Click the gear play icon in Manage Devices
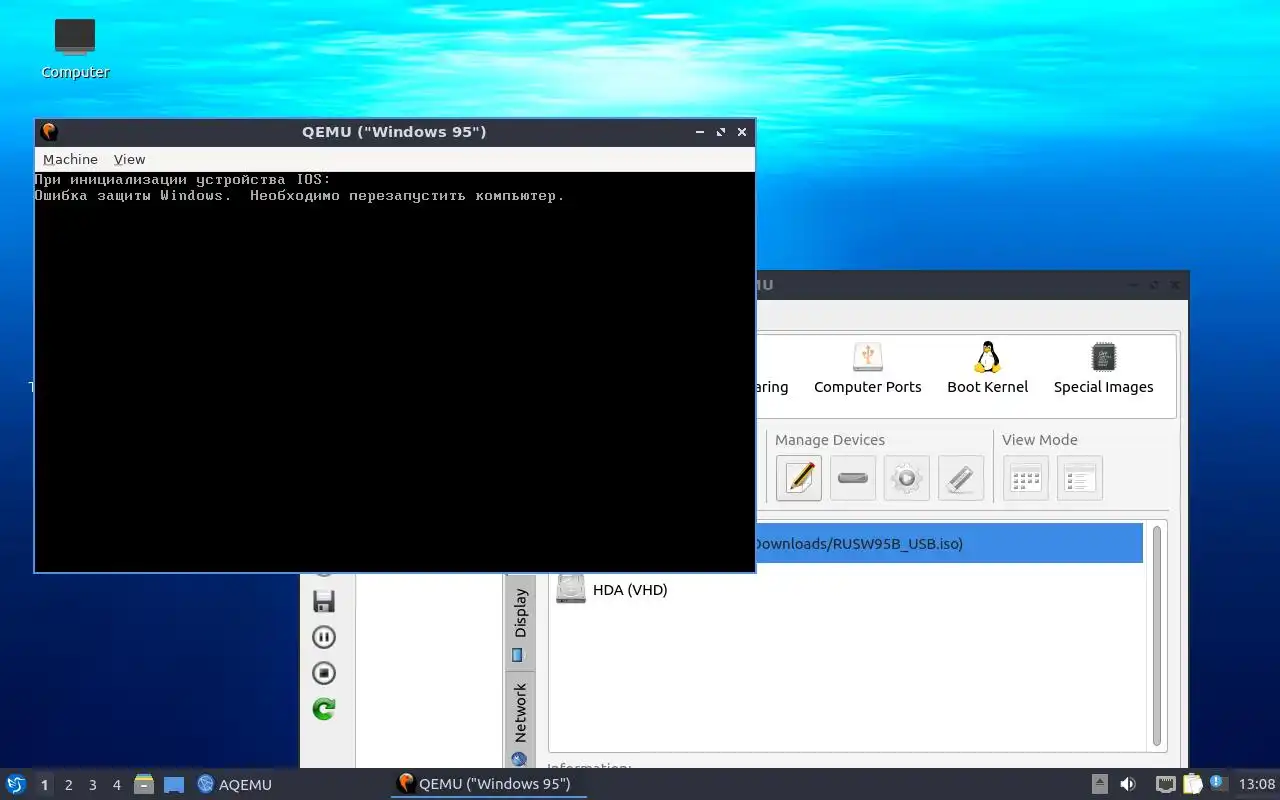 pos(907,478)
